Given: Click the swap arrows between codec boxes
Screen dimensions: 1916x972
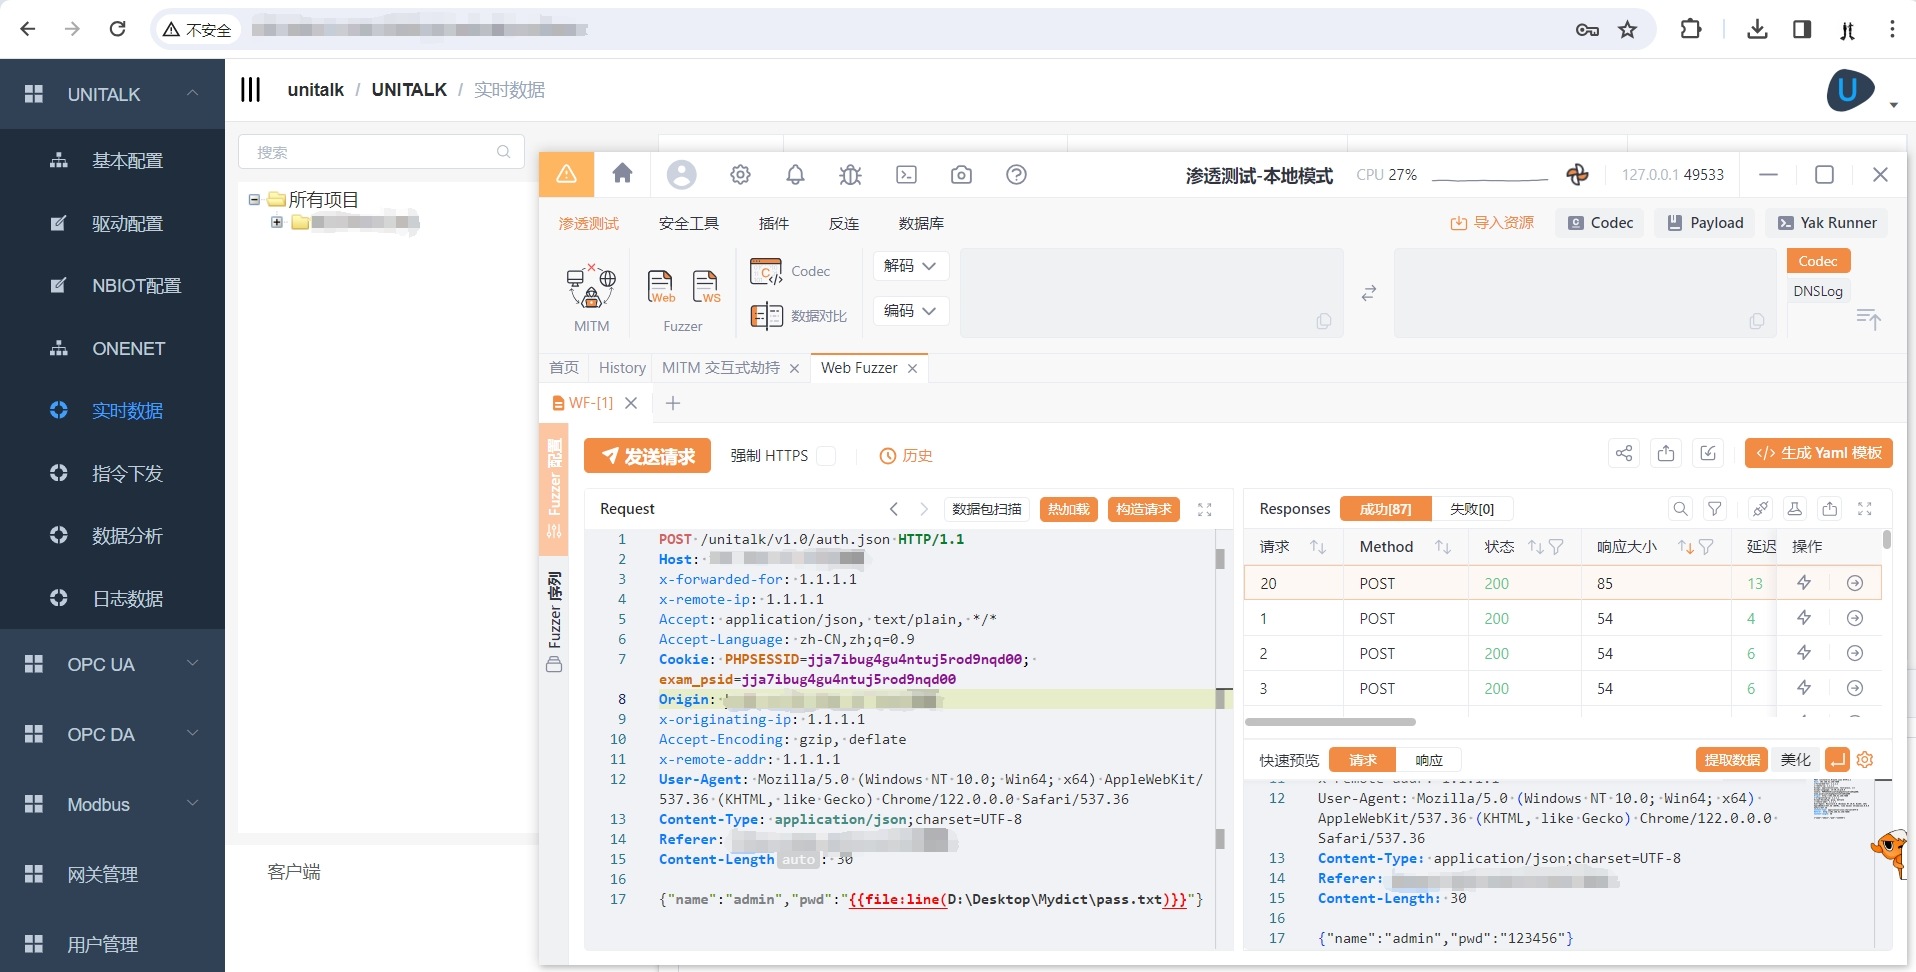Looking at the screenshot, I should click(1369, 293).
